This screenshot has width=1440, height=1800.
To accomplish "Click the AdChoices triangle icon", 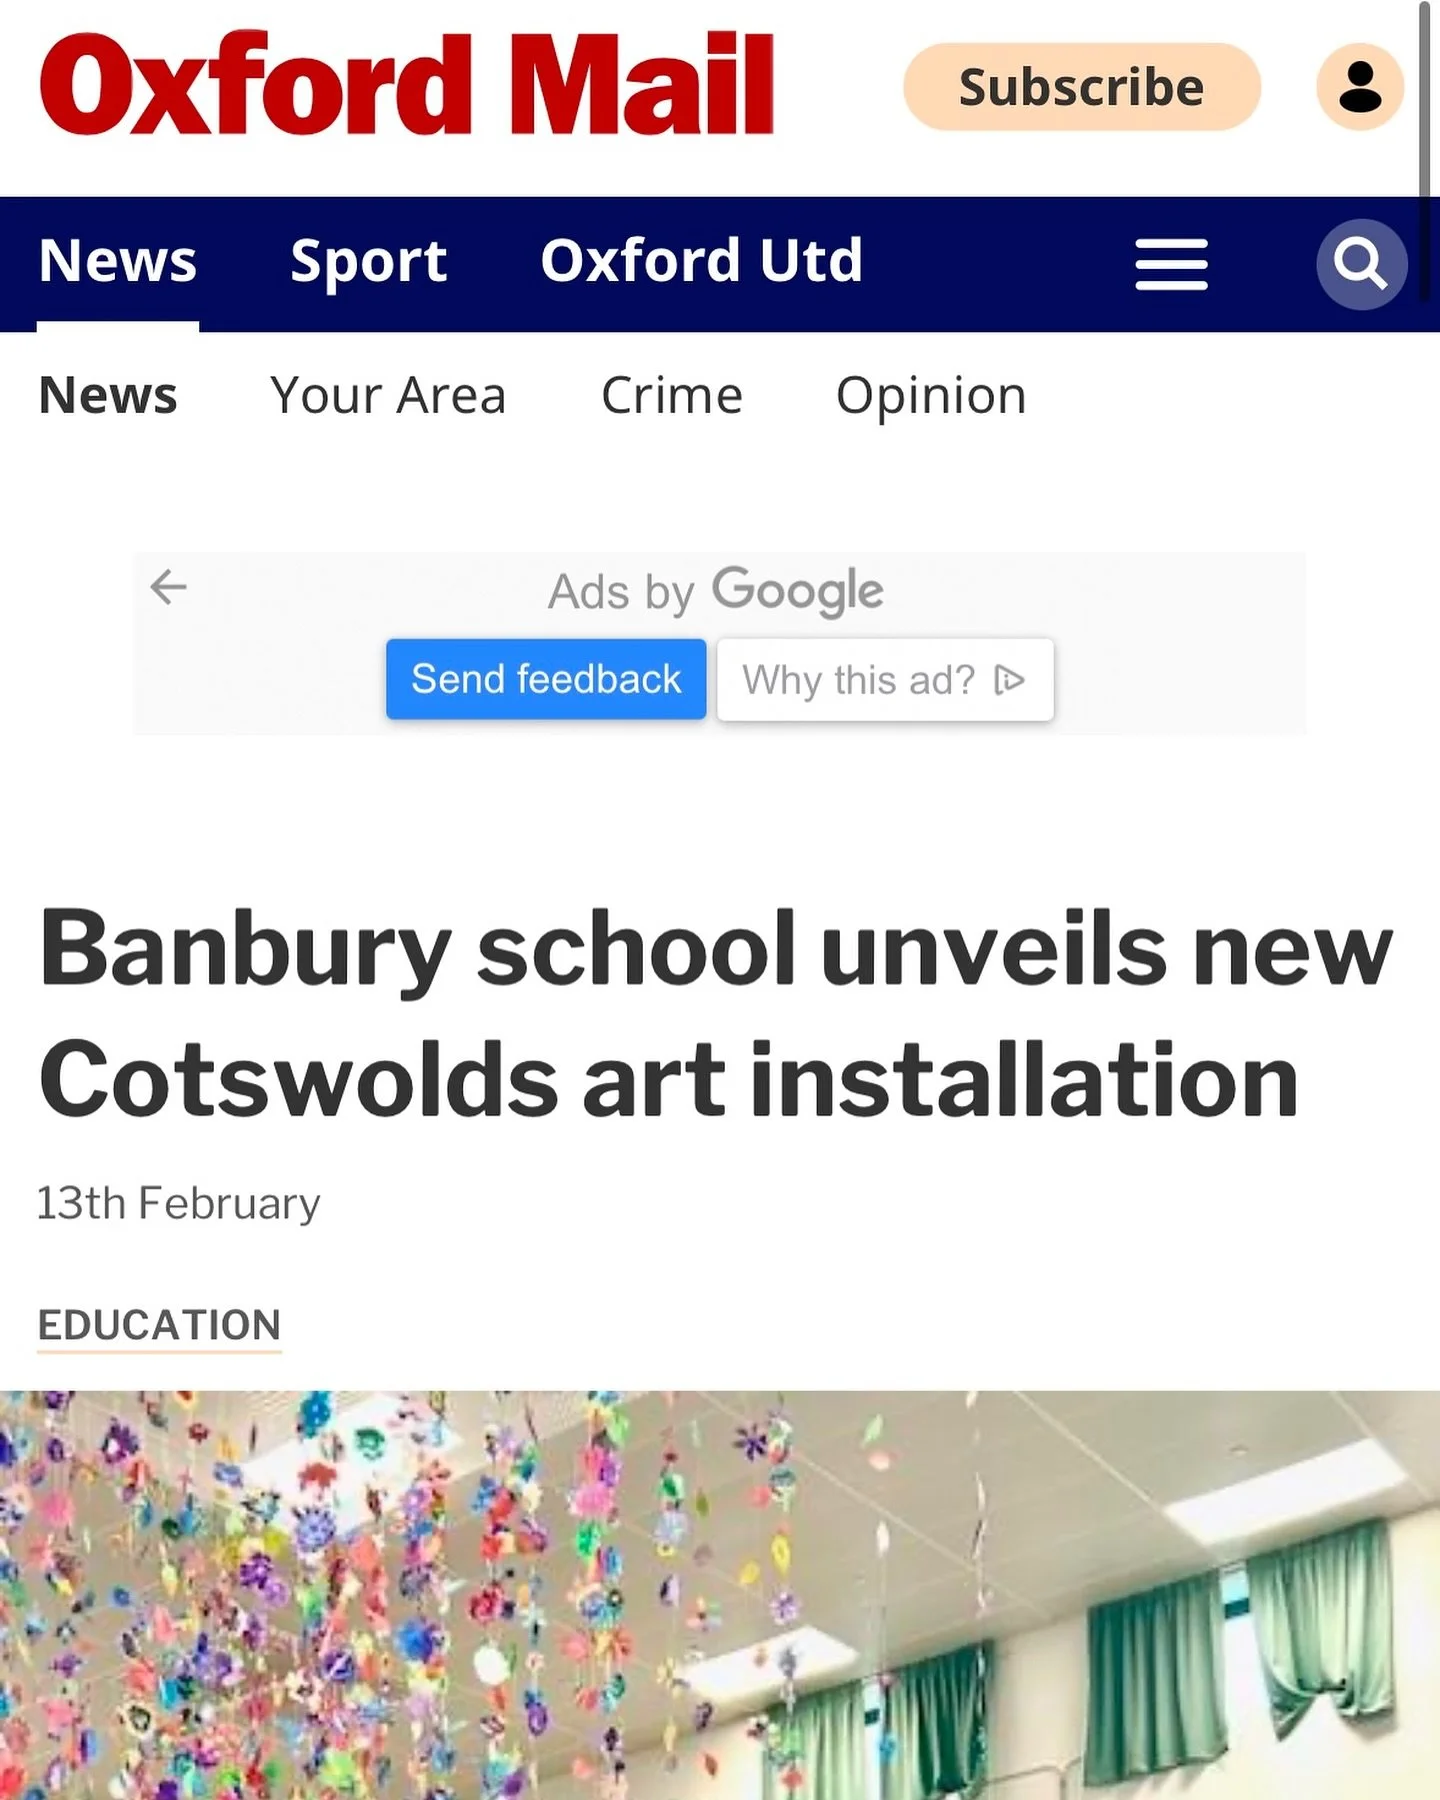I will (x=1010, y=680).
